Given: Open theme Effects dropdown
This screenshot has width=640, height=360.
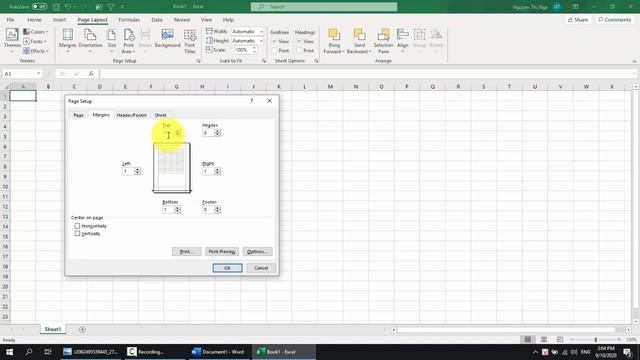Looking at the screenshot, I should coord(36,51).
